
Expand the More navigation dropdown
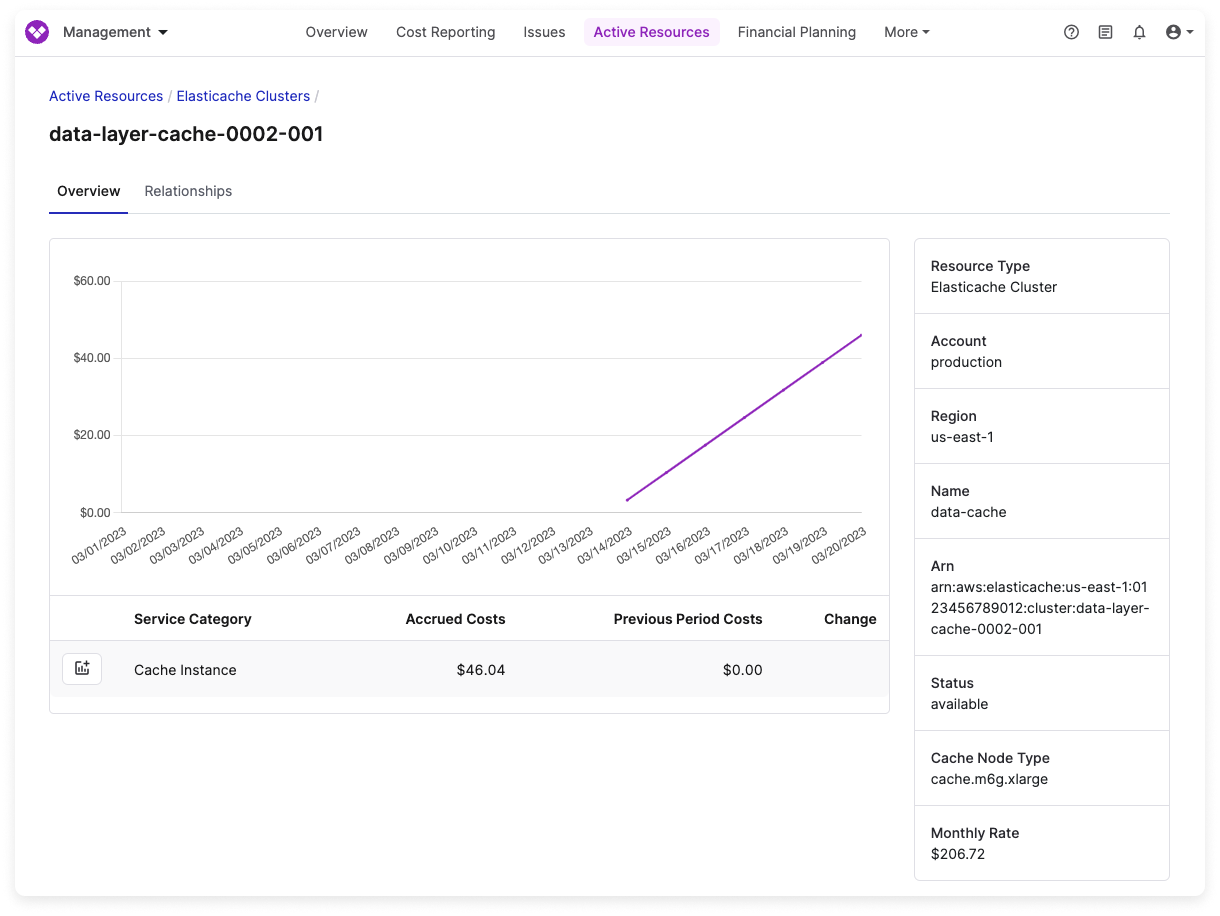click(907, 32)
